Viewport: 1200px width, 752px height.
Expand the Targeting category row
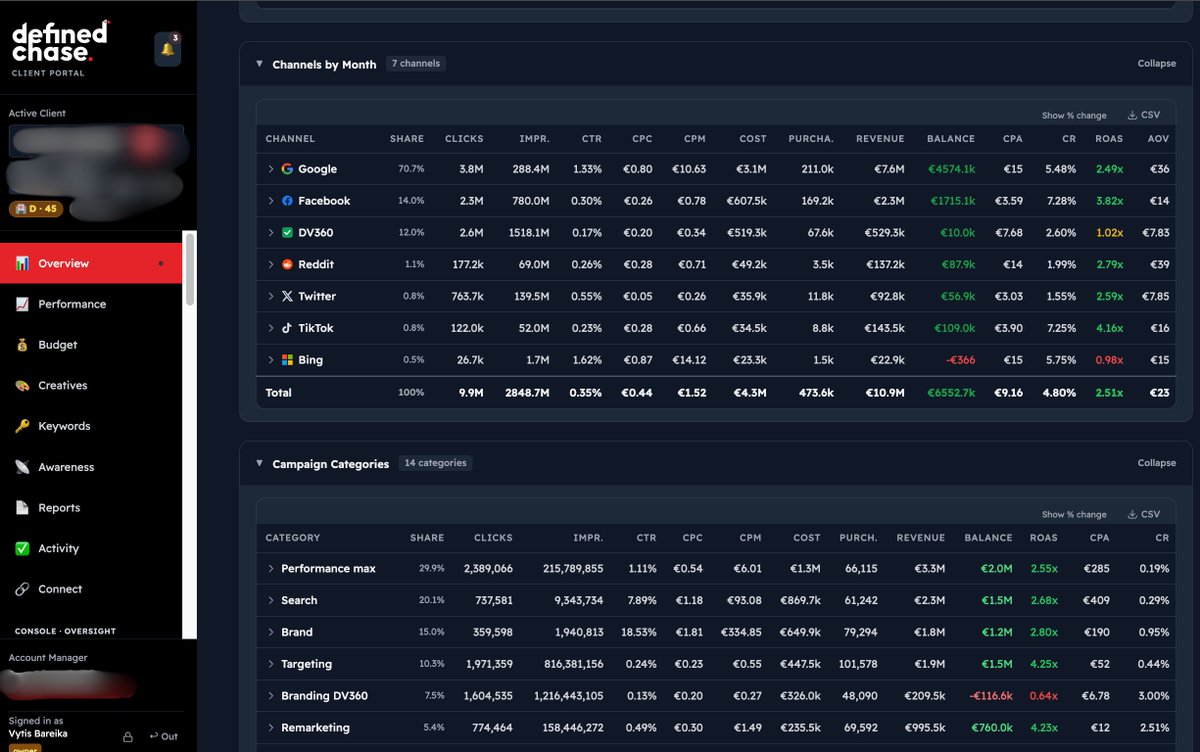click(270, 664)
